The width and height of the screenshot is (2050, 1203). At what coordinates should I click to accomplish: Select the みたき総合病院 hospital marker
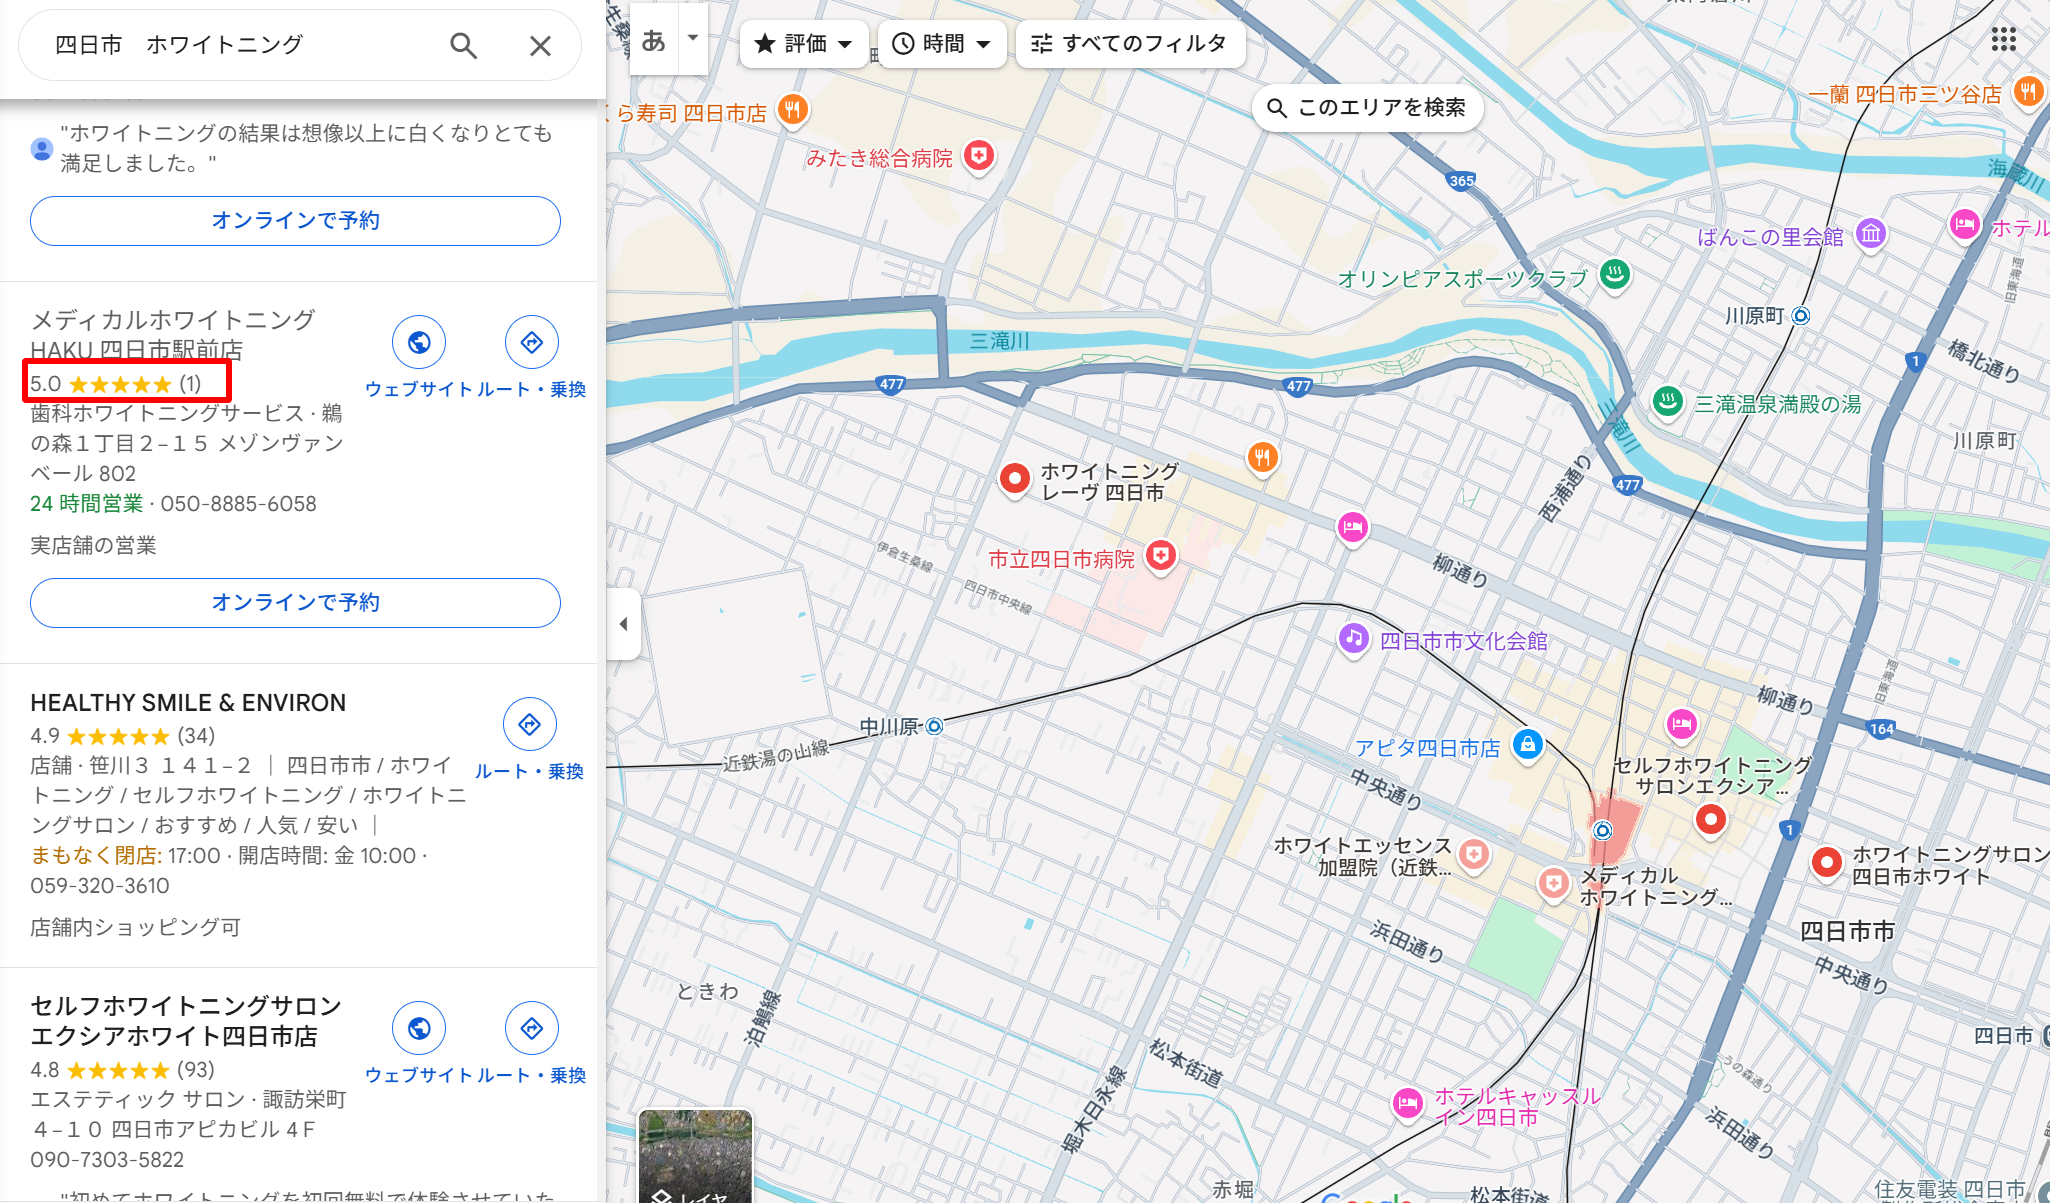(979, 155)
